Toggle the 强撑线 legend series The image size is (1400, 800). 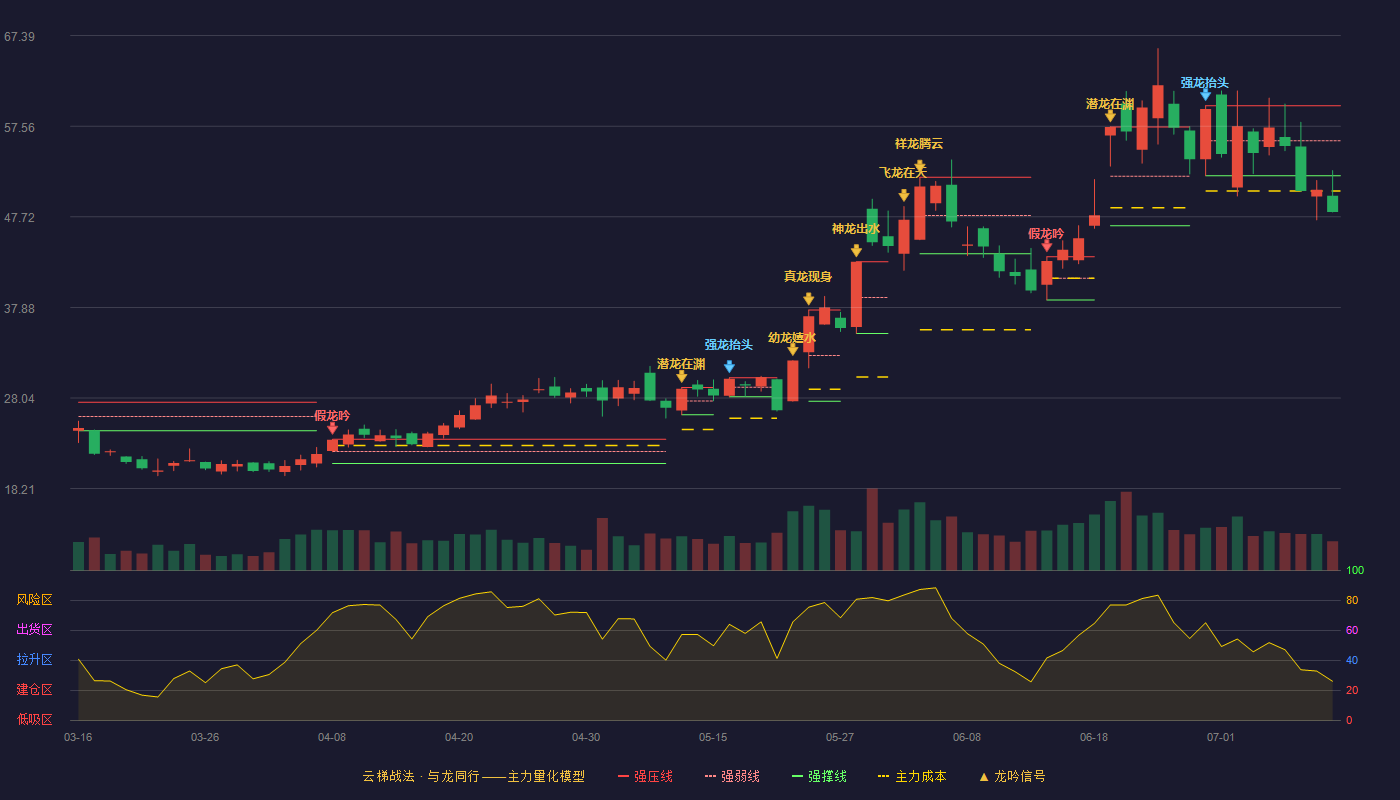pos(819,776)
